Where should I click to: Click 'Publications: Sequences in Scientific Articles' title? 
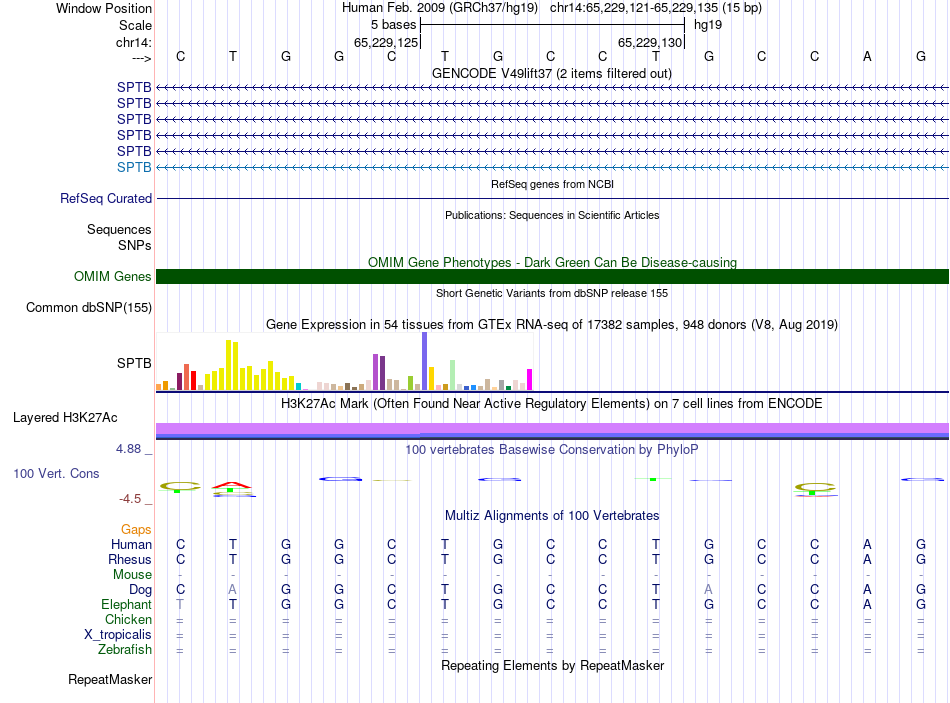click(552, 215)
